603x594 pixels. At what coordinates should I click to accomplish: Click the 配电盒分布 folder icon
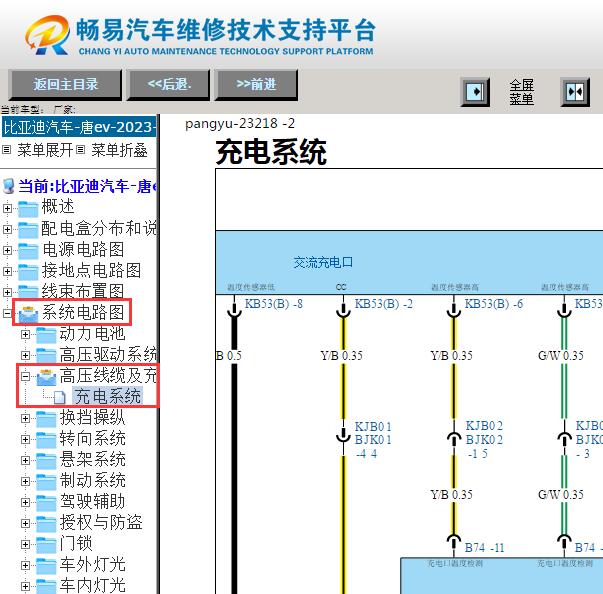(x=28, y=230)
